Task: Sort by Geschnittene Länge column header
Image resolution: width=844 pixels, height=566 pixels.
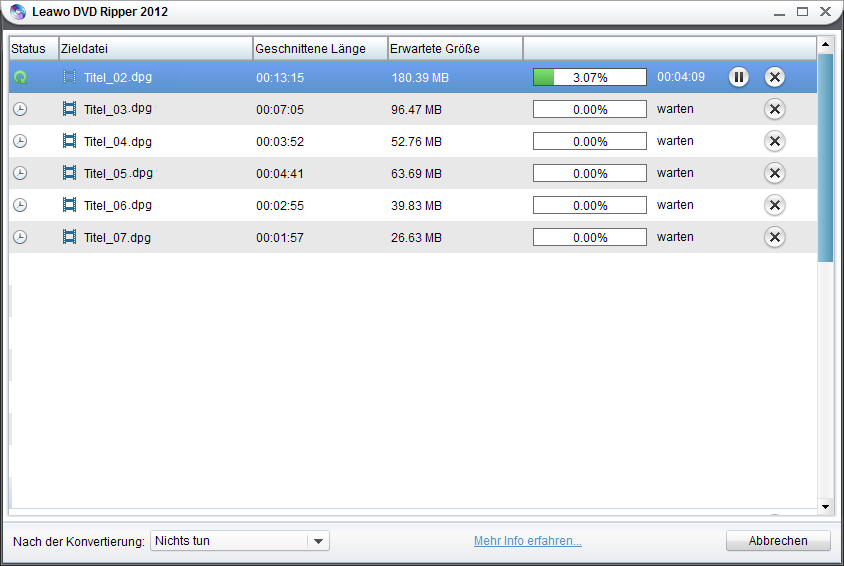Action: point(320,48)
